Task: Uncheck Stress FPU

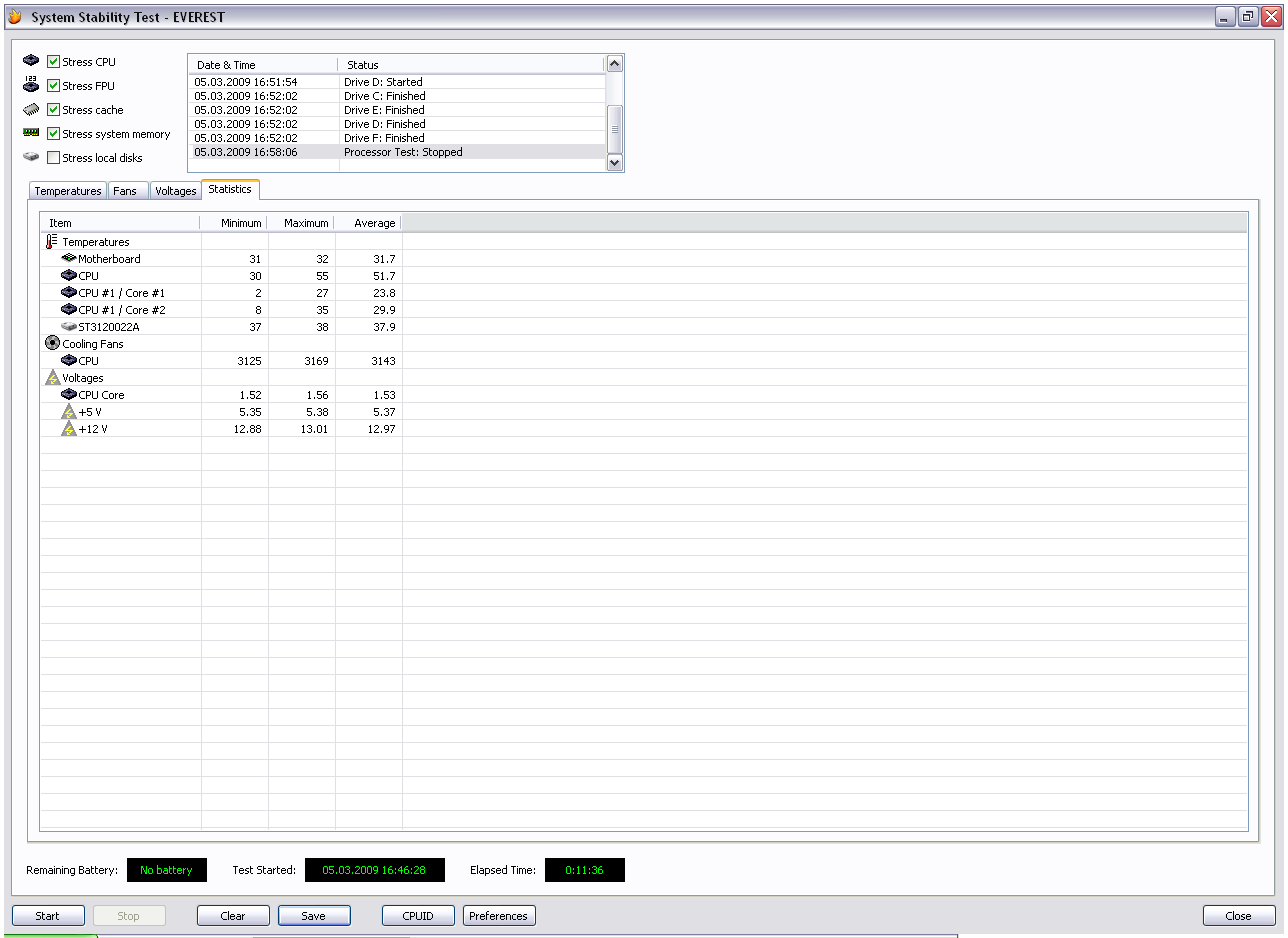Action: click(54, 86)
